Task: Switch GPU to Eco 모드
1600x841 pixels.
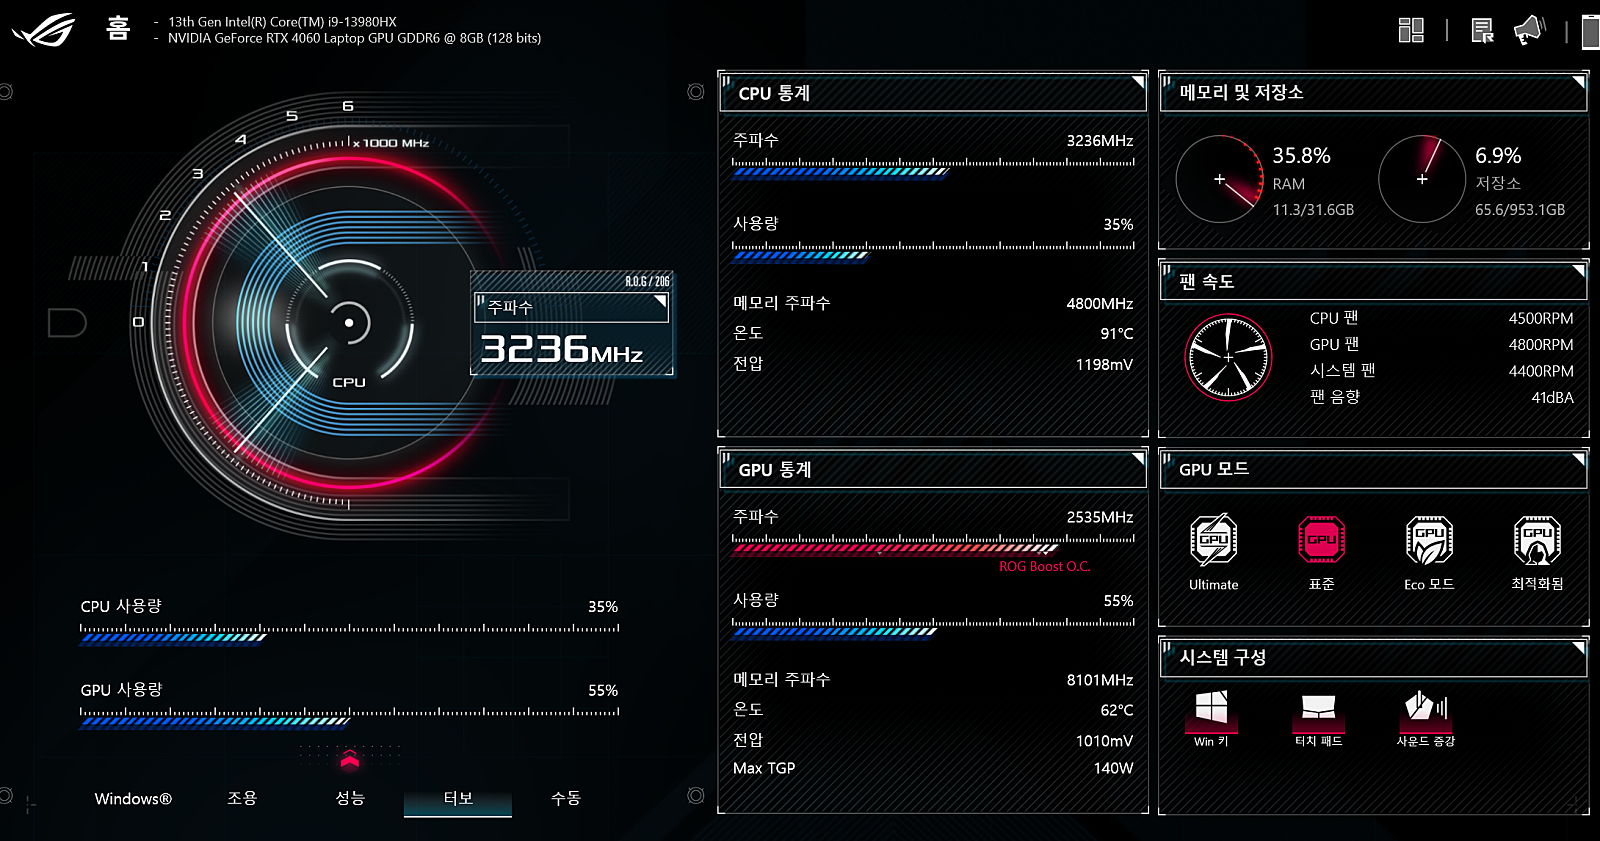Action: (x=1429, y=541)
